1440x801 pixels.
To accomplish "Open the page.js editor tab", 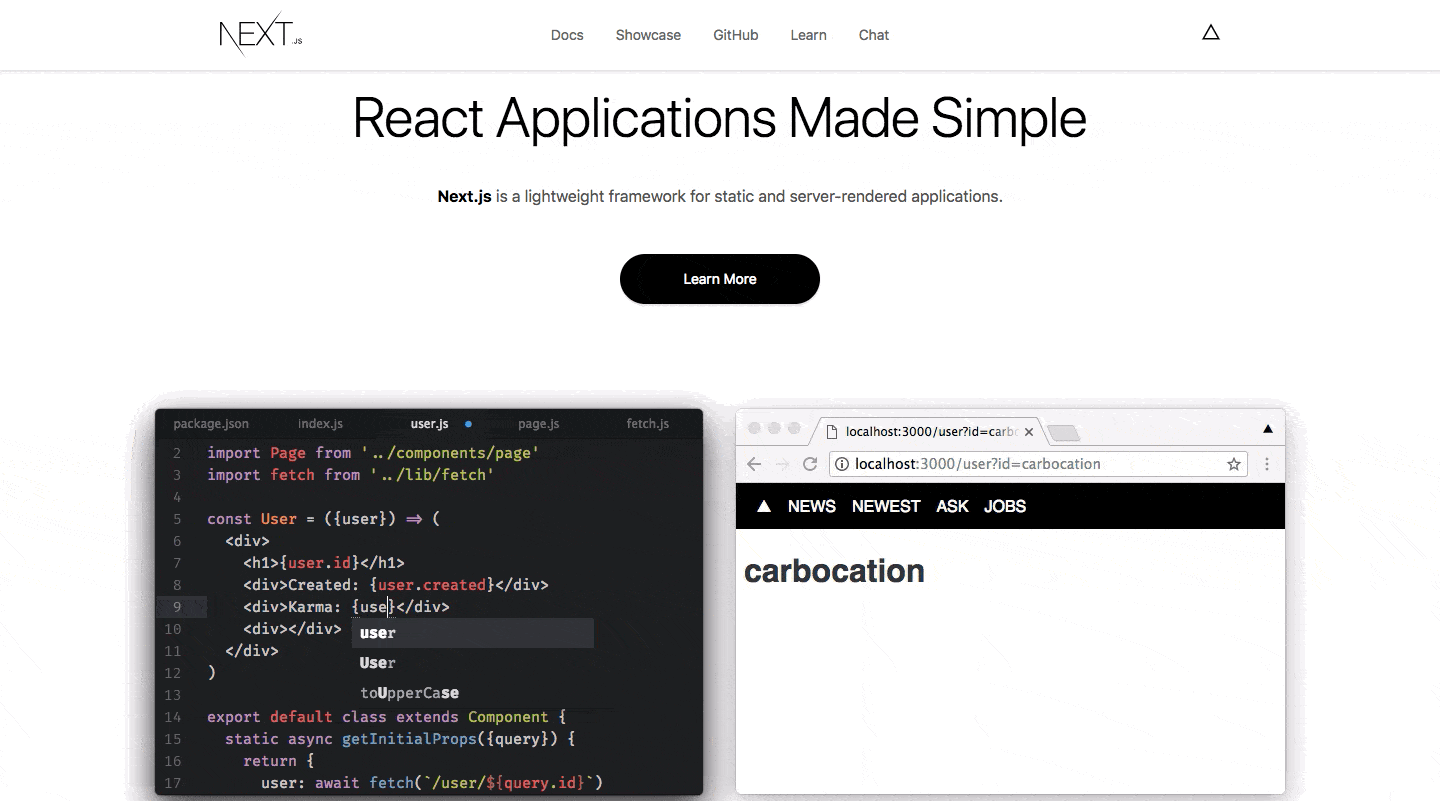I will coord(539,424).
